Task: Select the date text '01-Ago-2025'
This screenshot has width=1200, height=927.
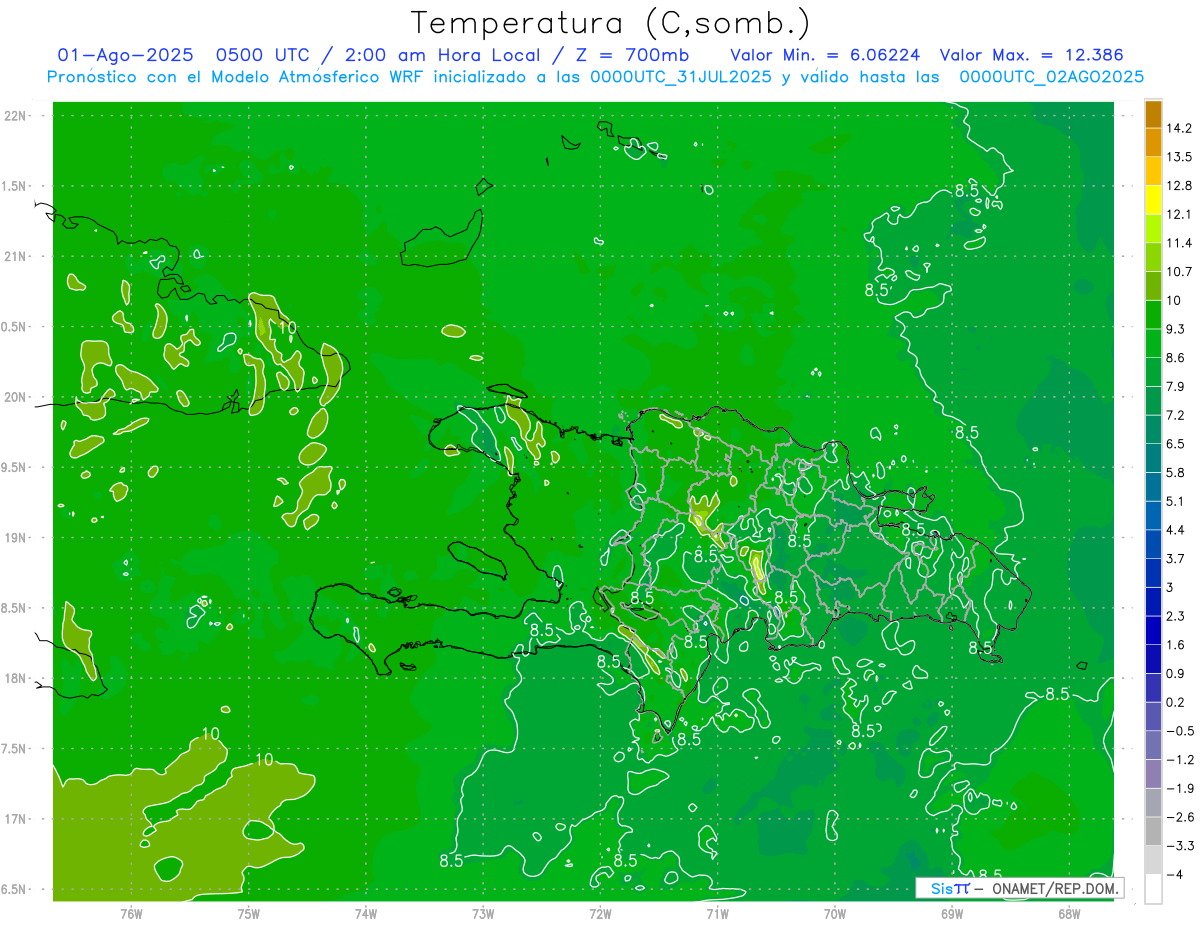Action: [124, 55]
